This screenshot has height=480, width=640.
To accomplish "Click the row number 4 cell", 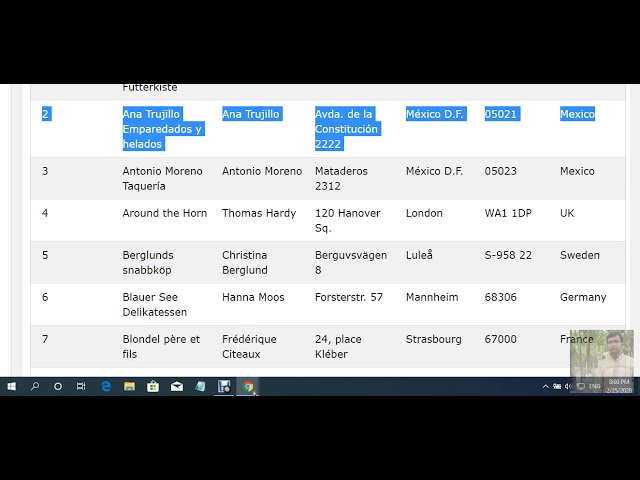I will (x=45, y=213).
